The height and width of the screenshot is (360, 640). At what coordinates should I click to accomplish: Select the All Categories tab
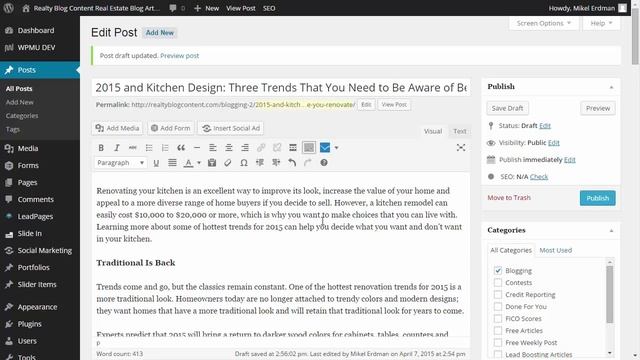511,250
